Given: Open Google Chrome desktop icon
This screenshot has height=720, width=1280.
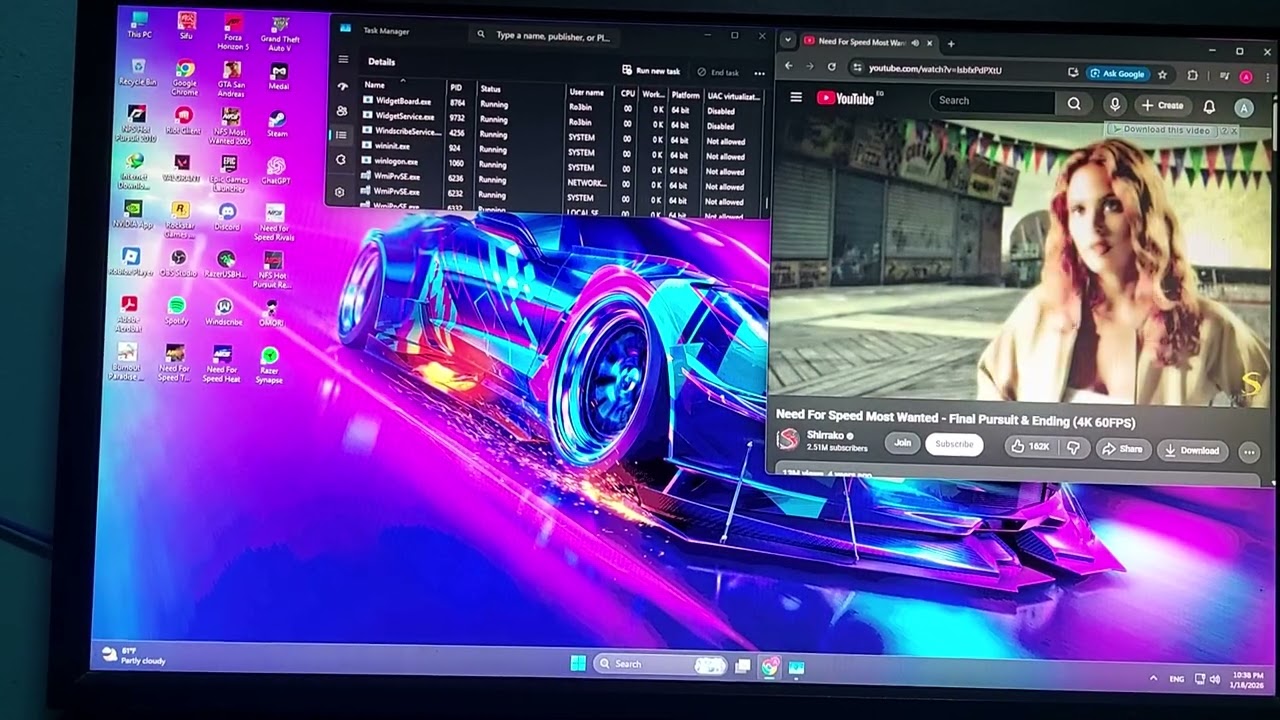Looking at the screenshot, I should point(184,78).
